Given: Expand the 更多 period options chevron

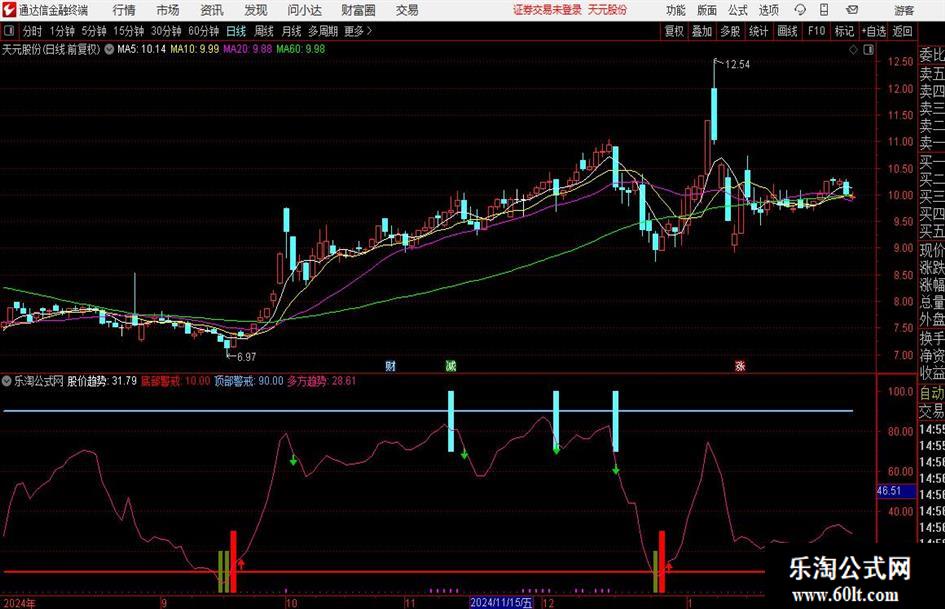Looking at the screenshot, I should click(369, 31).
